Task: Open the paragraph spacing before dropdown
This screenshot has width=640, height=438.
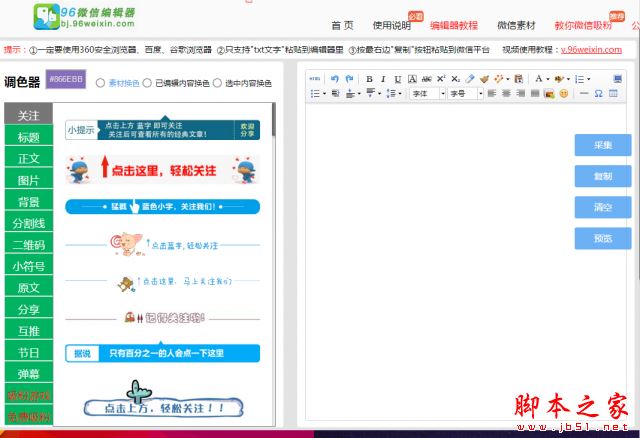Action: [x=359, y=94]
